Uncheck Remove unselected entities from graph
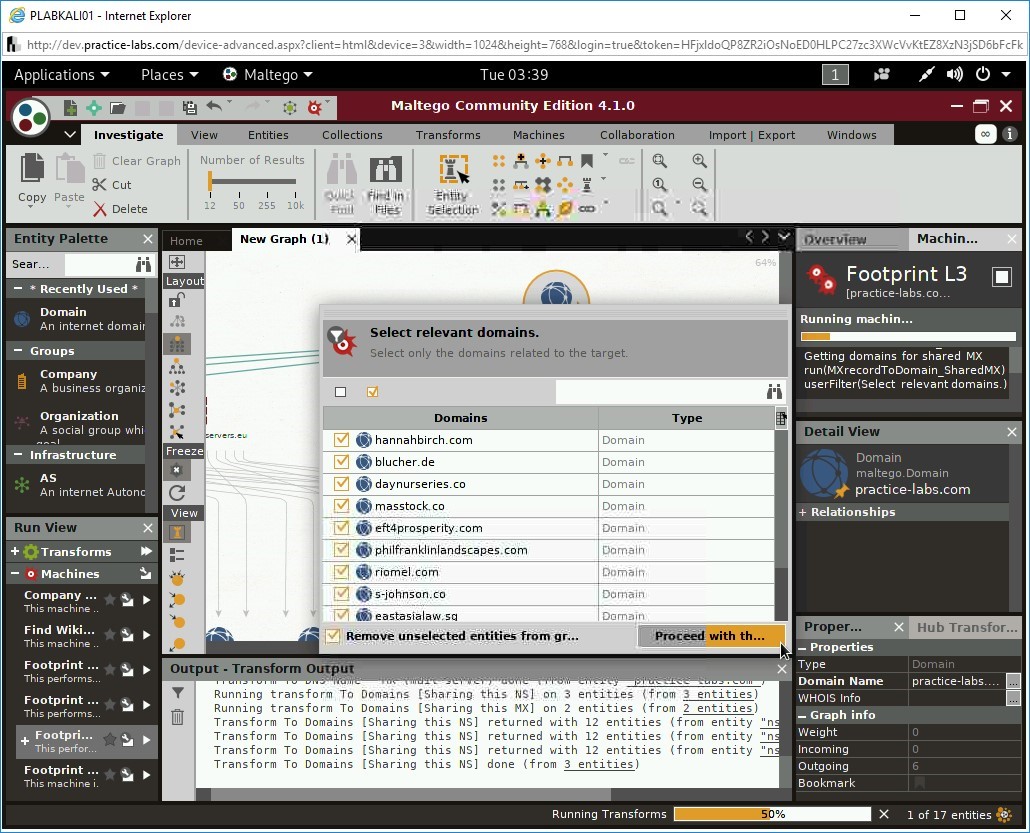The width and height of the screenshot is (1030, 833). (x=332, y=636)
